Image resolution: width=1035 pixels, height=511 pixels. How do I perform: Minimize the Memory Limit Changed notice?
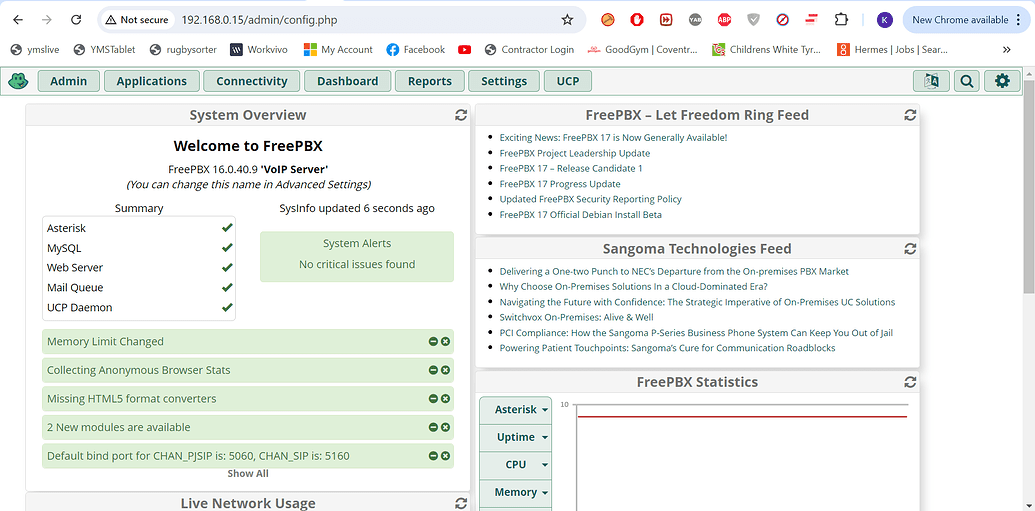tap(434, 341)
